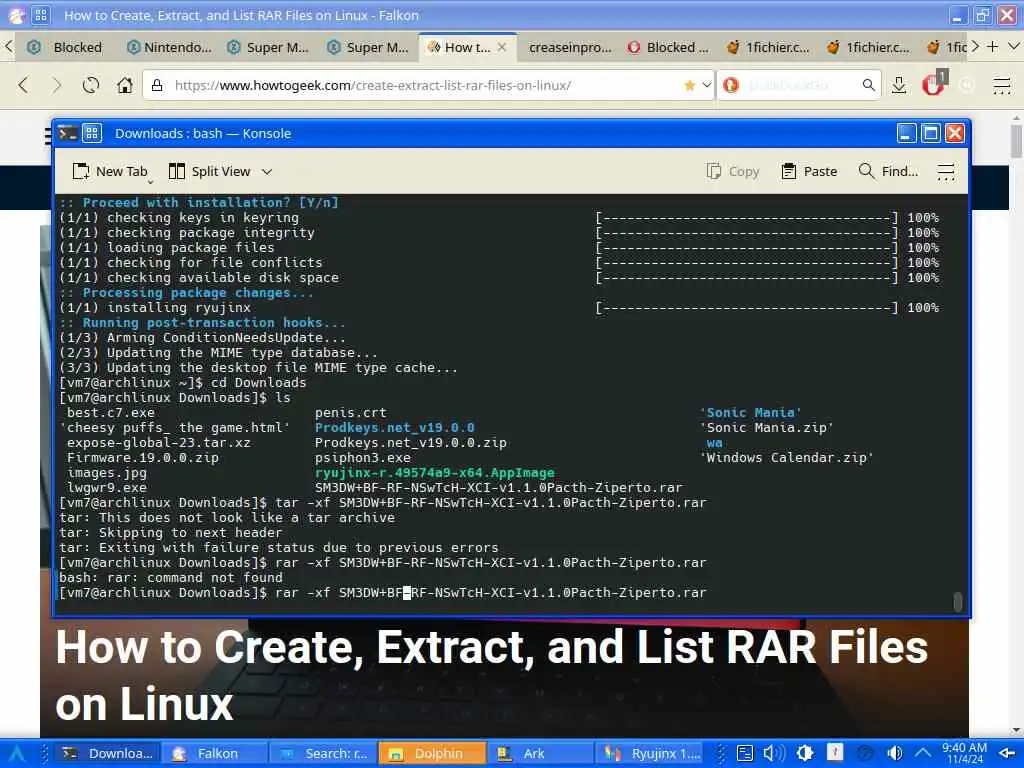Click 'Prodkeys.net_v19.0.0' directory name in terminal
This screenshot has height=768, width=1024.
point(394,428)
